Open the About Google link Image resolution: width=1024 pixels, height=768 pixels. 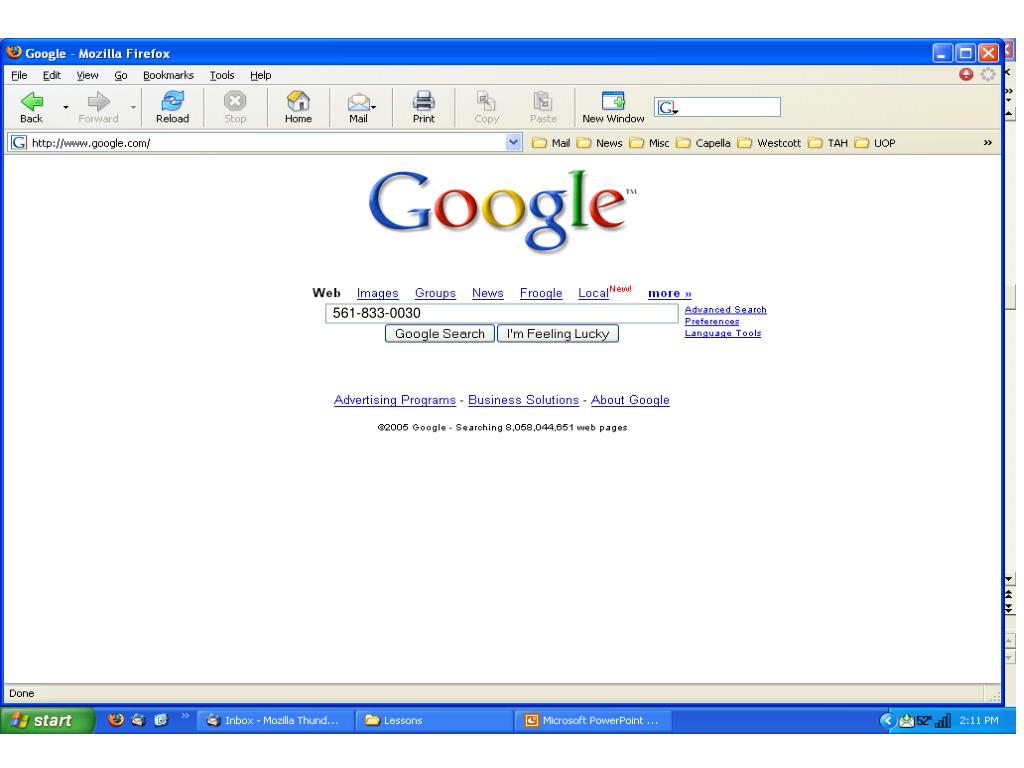(x=630, y=400)
